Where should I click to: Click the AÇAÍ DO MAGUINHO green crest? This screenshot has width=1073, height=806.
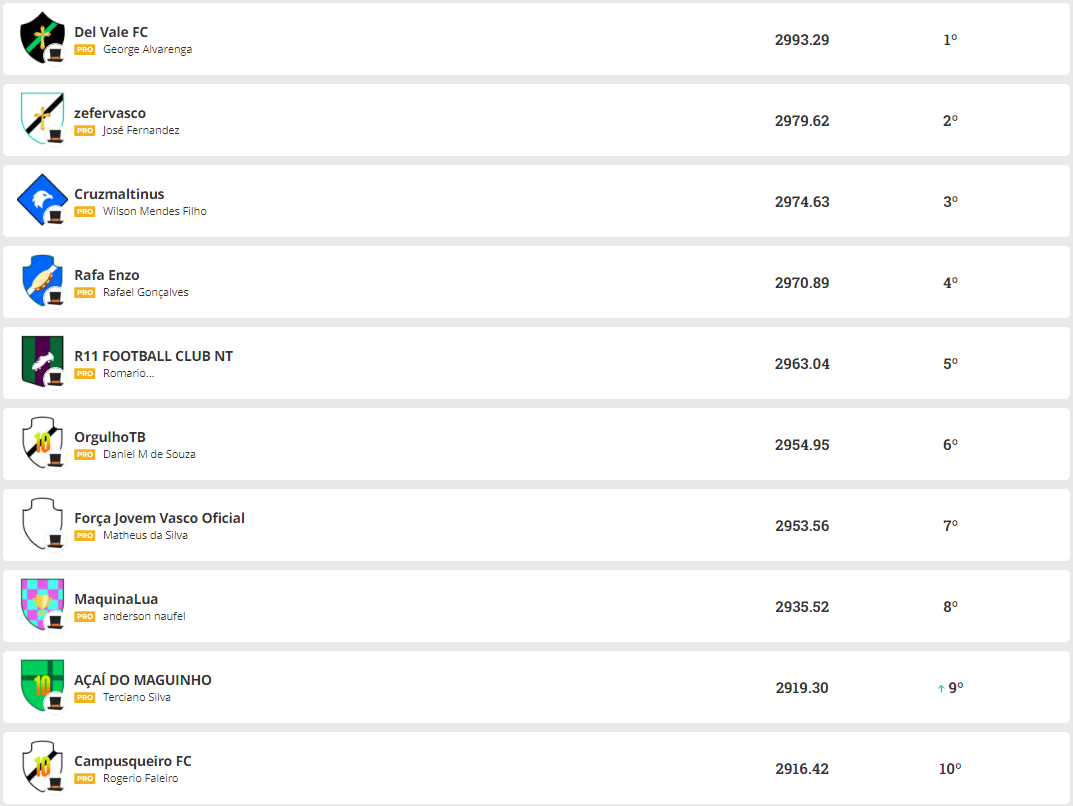point(42,686)
